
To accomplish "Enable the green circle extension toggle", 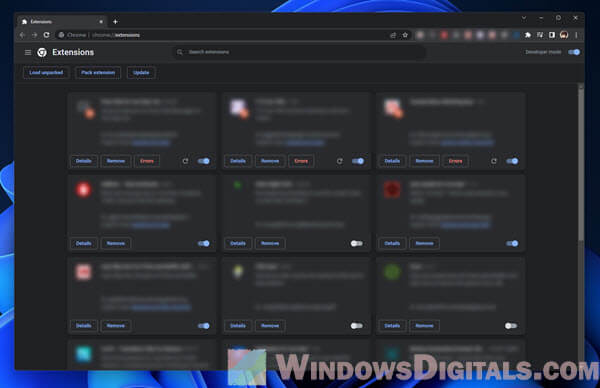I will click(x=511, y=326).
